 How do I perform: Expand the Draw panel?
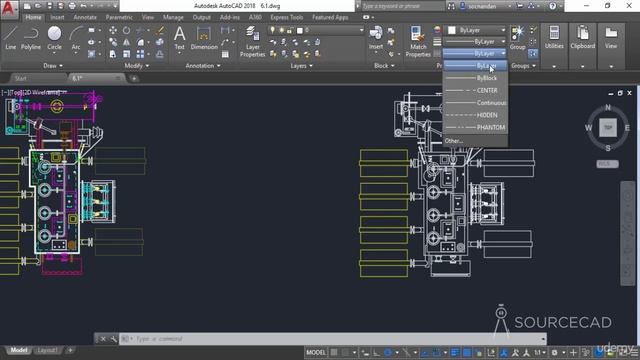tap(53, 66)
